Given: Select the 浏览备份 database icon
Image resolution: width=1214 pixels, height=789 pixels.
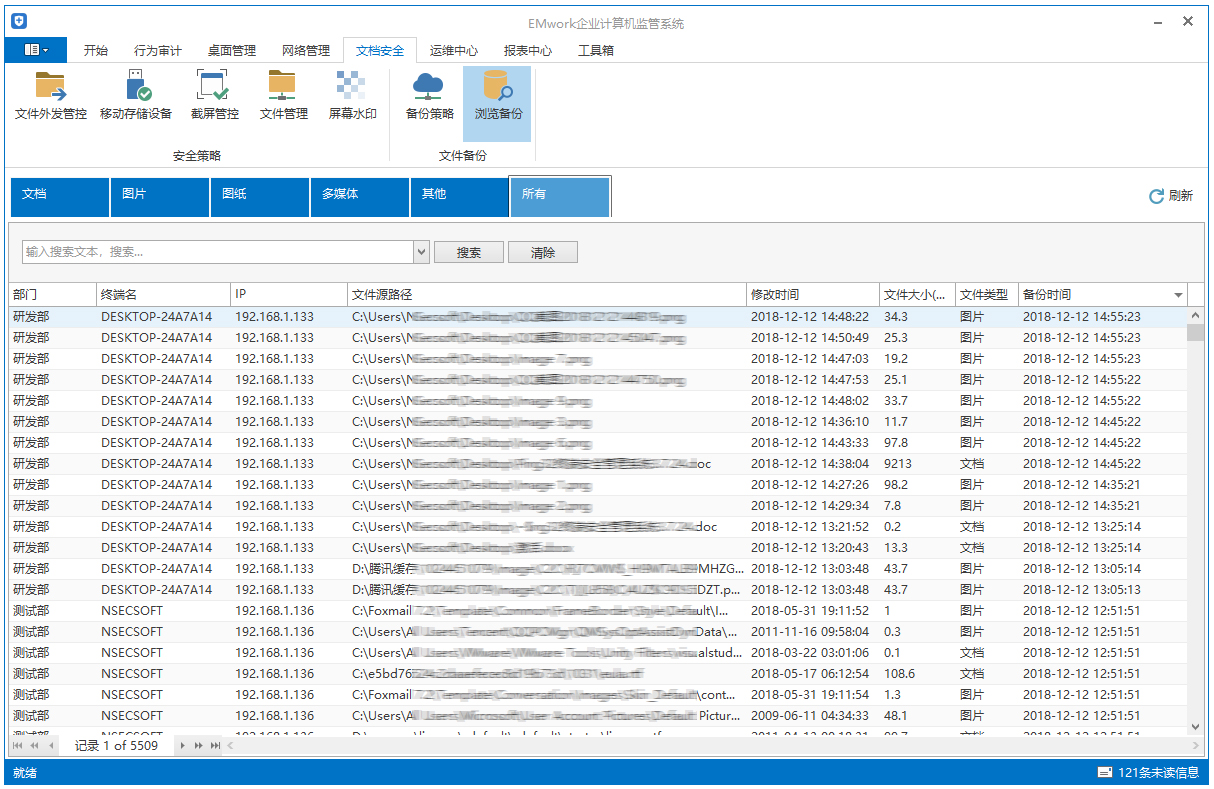Looking at the screenshot, I should pos(497,87).
